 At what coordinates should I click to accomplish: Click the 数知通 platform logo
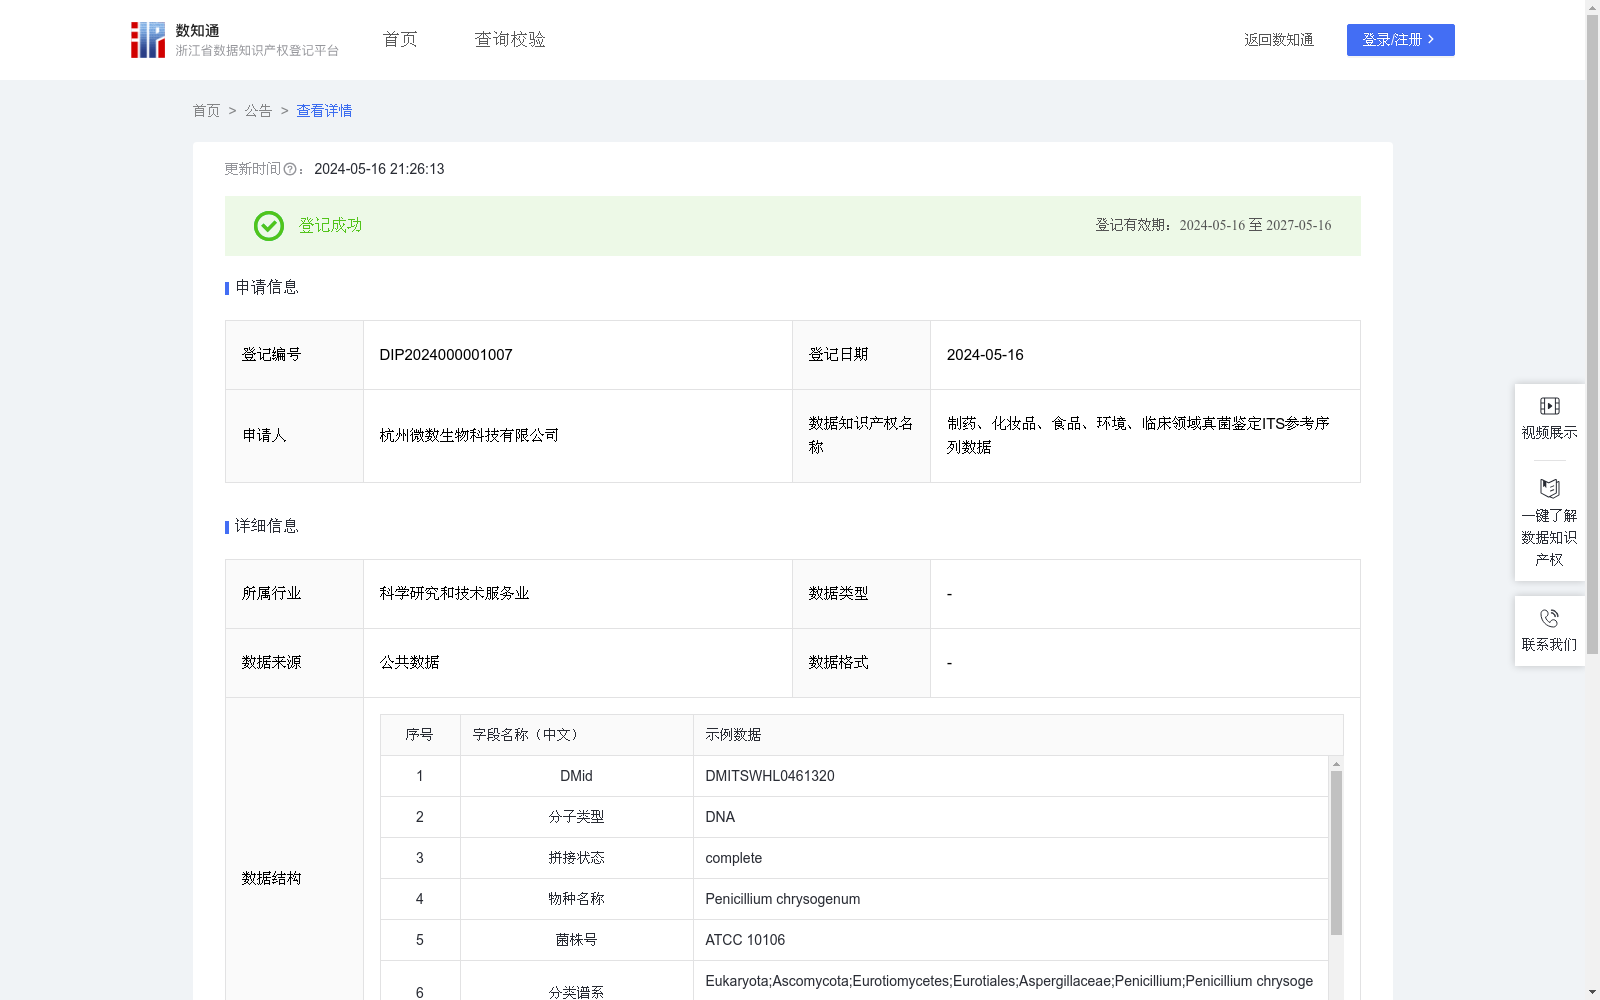point(235,40)
